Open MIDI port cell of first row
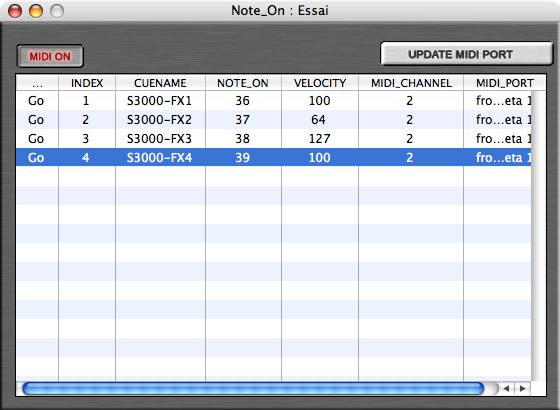This screenshot has width=560, height=410. pyautogui.click(x=498, y=101)
